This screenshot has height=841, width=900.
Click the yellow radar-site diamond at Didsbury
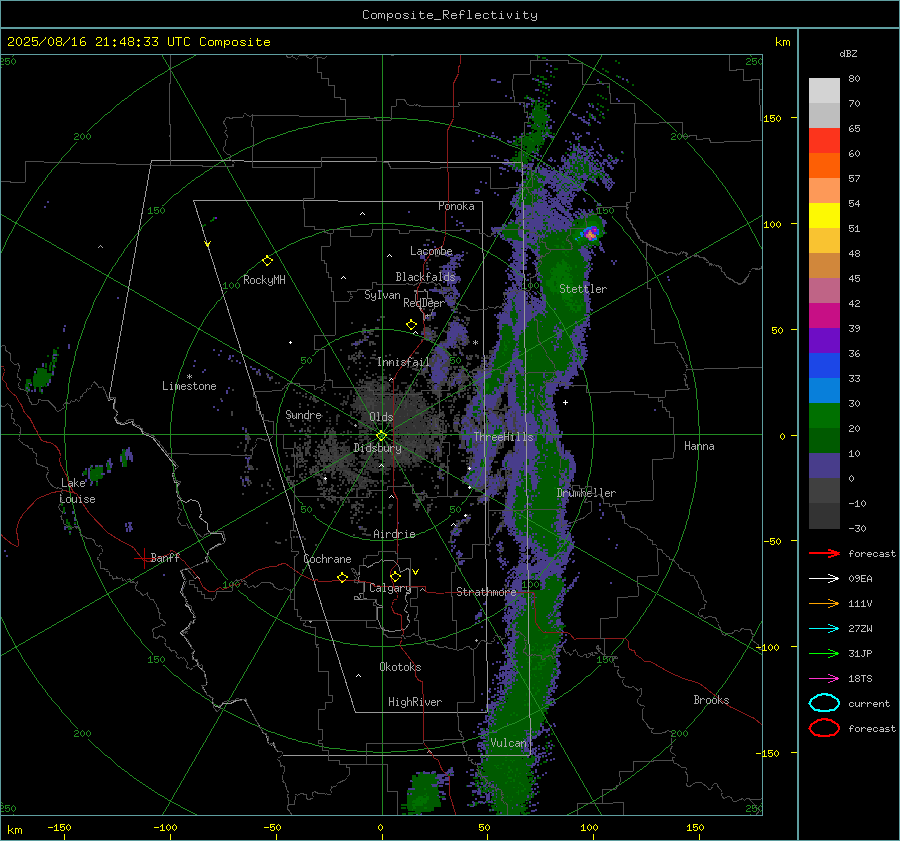381,436
